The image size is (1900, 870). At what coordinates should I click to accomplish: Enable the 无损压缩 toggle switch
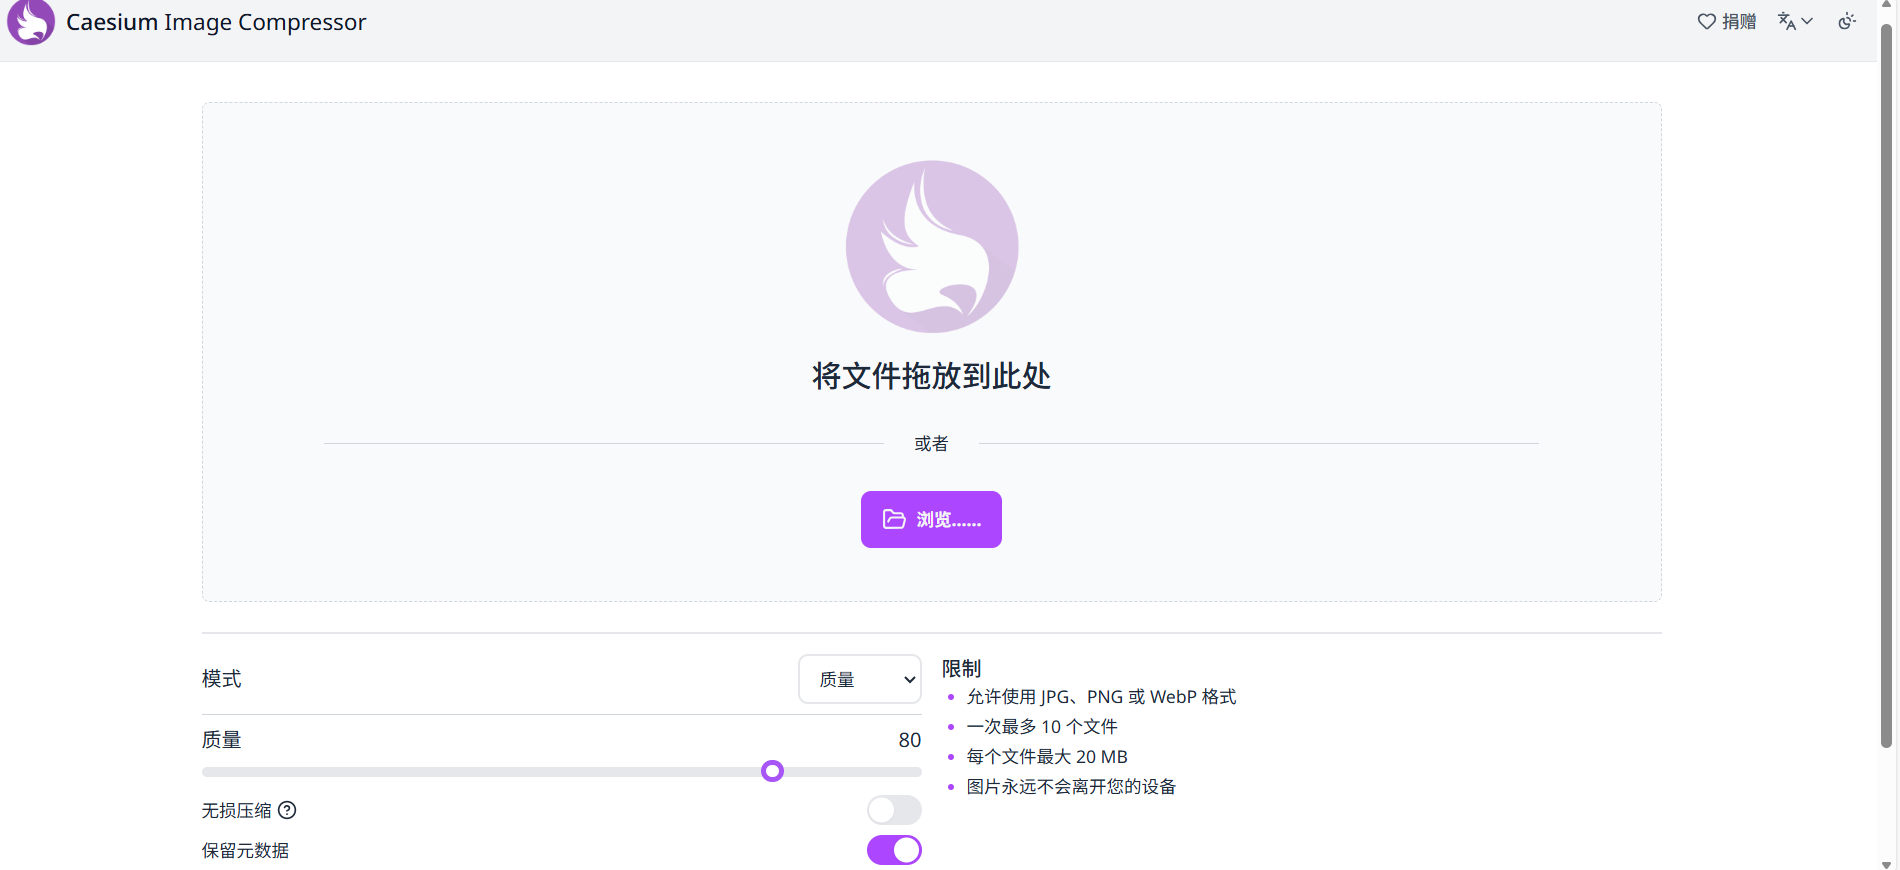894,810
